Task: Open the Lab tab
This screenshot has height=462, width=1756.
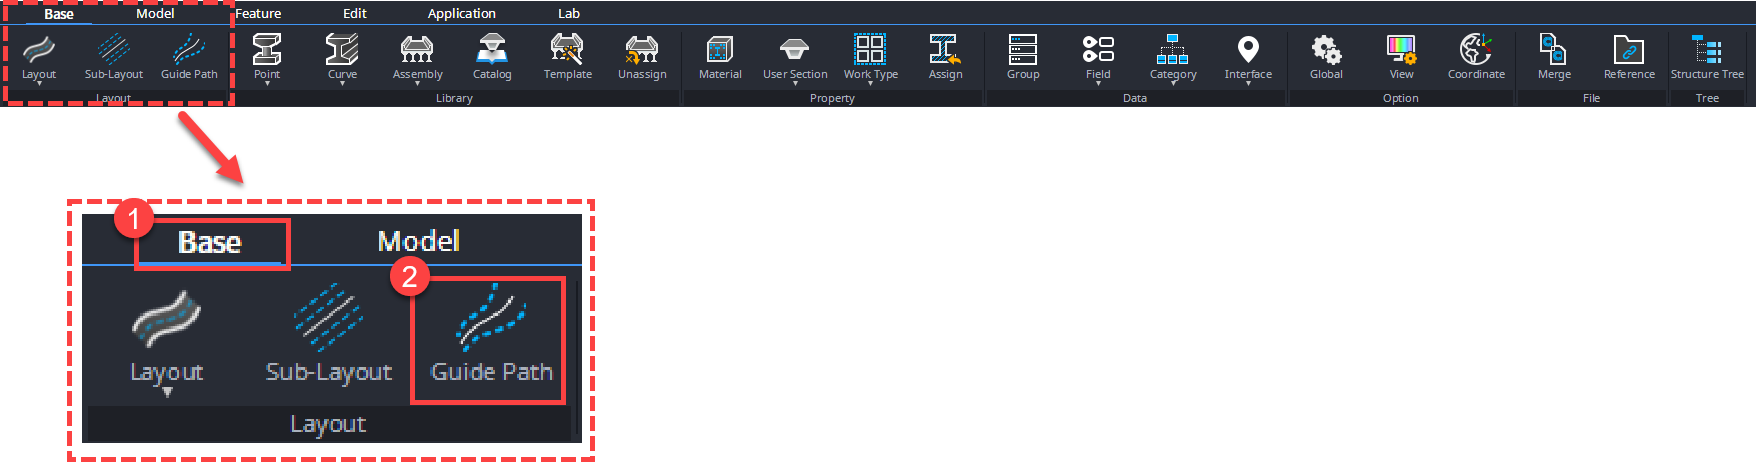Action: tap(569, 14)
